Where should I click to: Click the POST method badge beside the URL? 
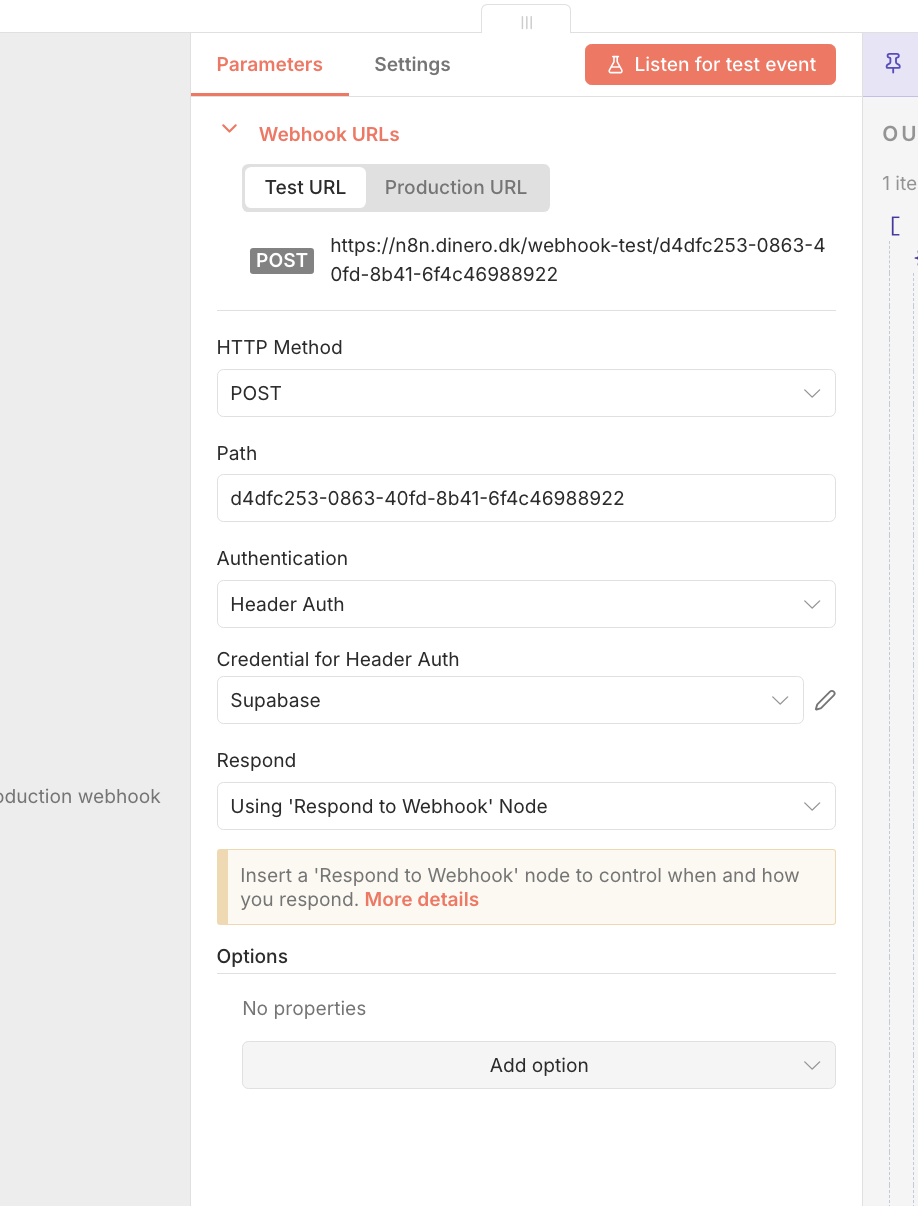click(281, 260)
